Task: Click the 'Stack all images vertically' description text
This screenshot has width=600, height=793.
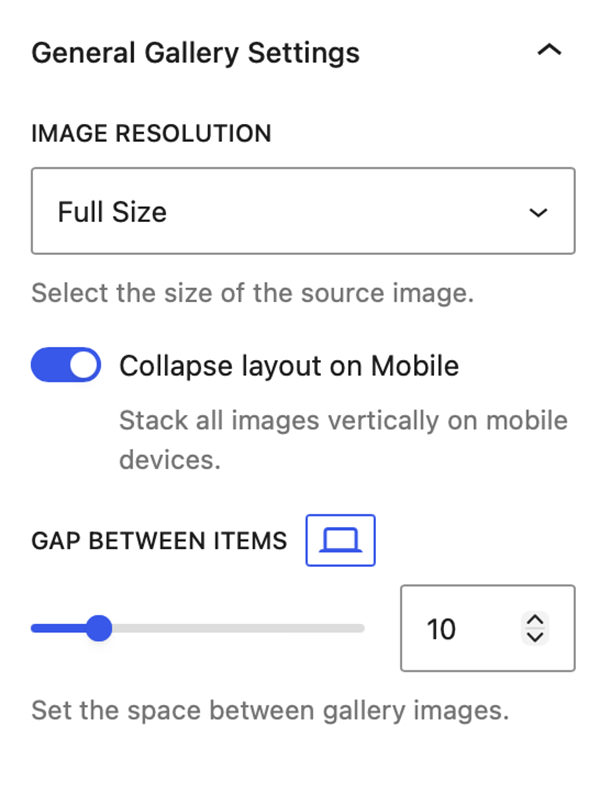Action: coord(343,440)
